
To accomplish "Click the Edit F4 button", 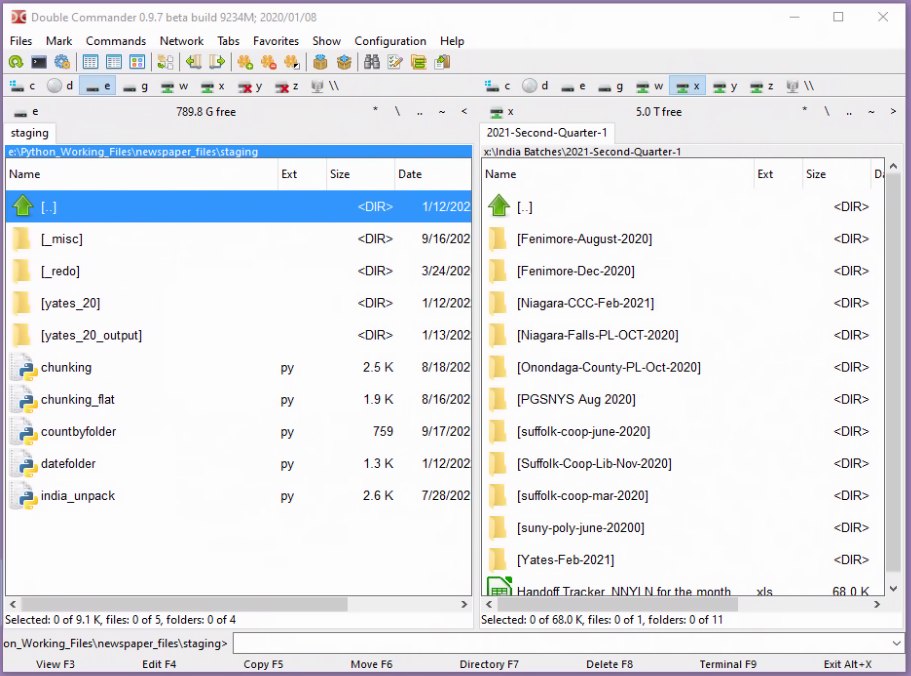I will click(x=159, y=664).
